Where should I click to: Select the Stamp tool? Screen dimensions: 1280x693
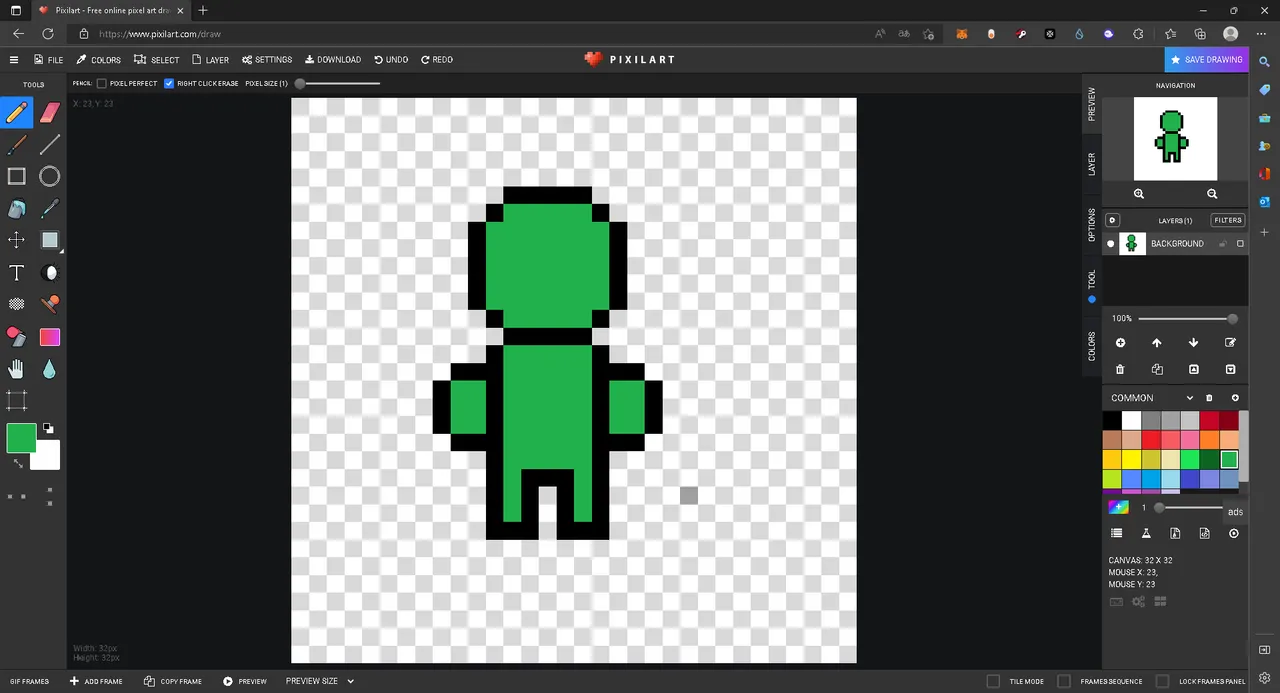pyautogui.click(x=50, y=304)
